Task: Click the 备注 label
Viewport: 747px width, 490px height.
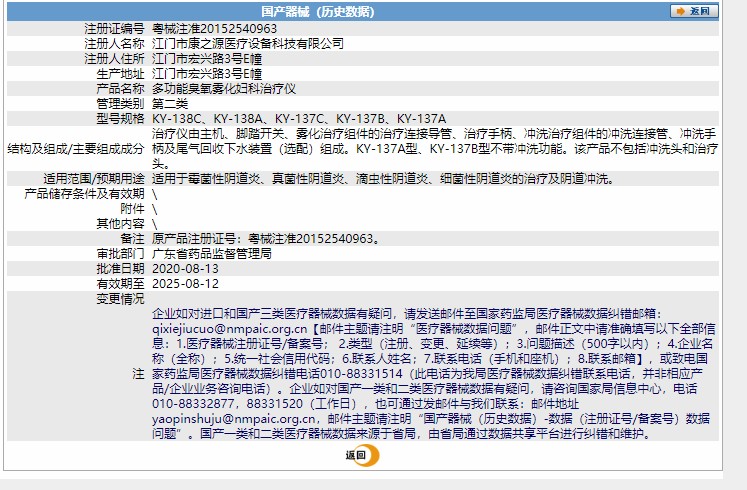Action: pyautogui.click(x=132, y=239)
